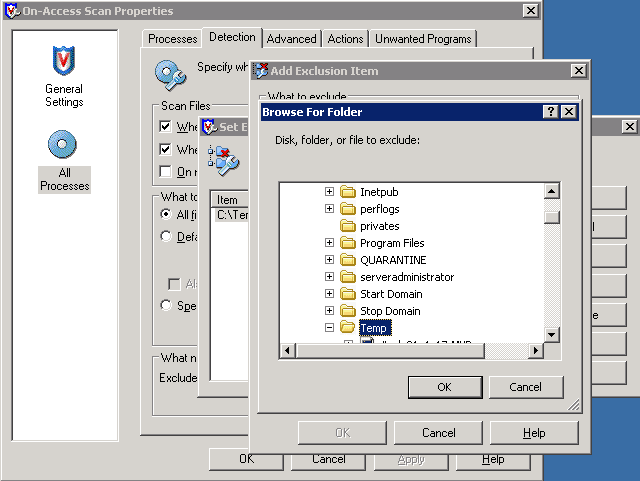Click the folder tree horizontal scroll left arrow
640x481 pixels.
coord(288,350)
